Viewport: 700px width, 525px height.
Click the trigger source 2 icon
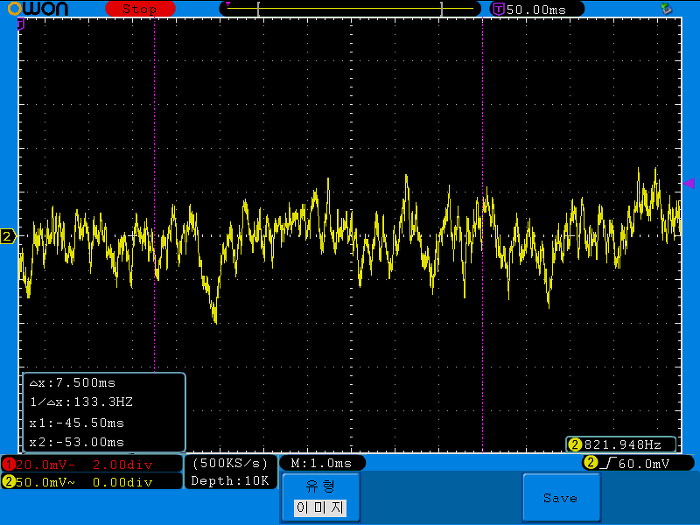pos(591,462)
